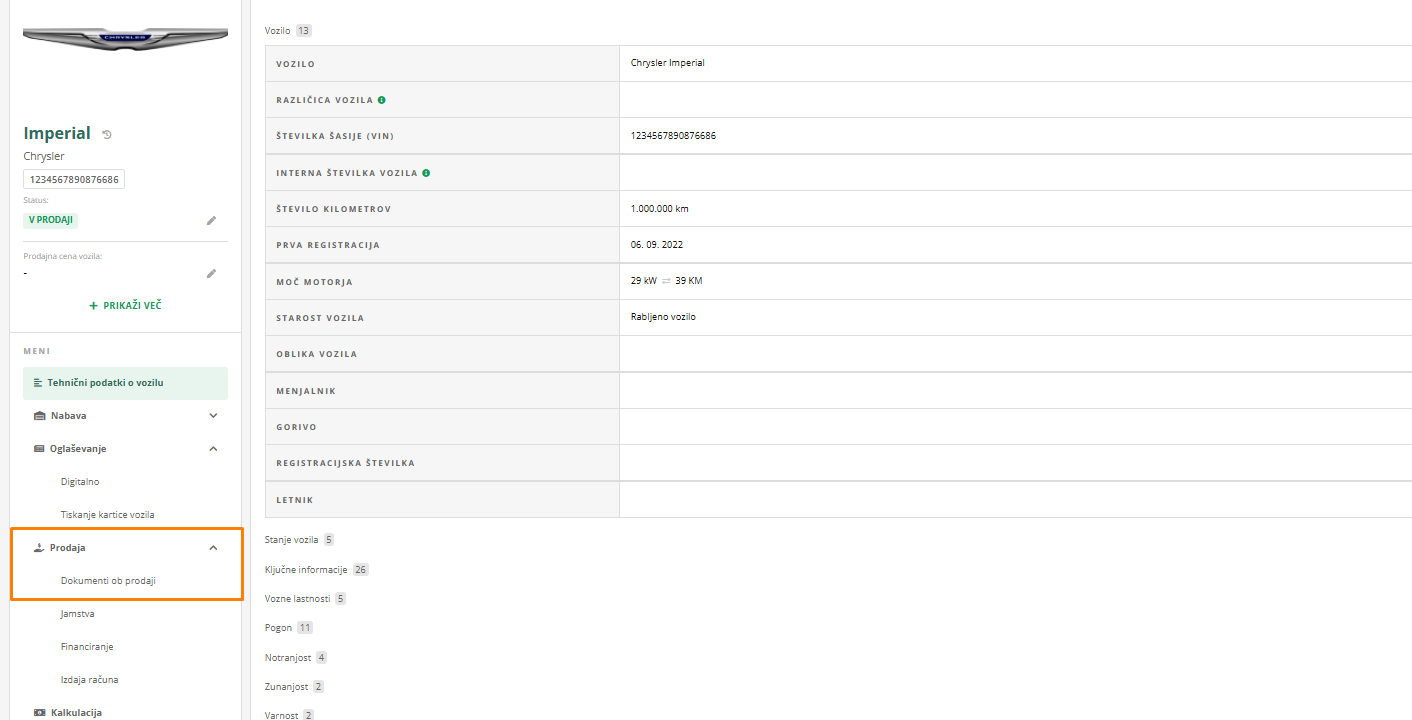
Task: Expand the Zunanjost section
Action: (294, 687)
